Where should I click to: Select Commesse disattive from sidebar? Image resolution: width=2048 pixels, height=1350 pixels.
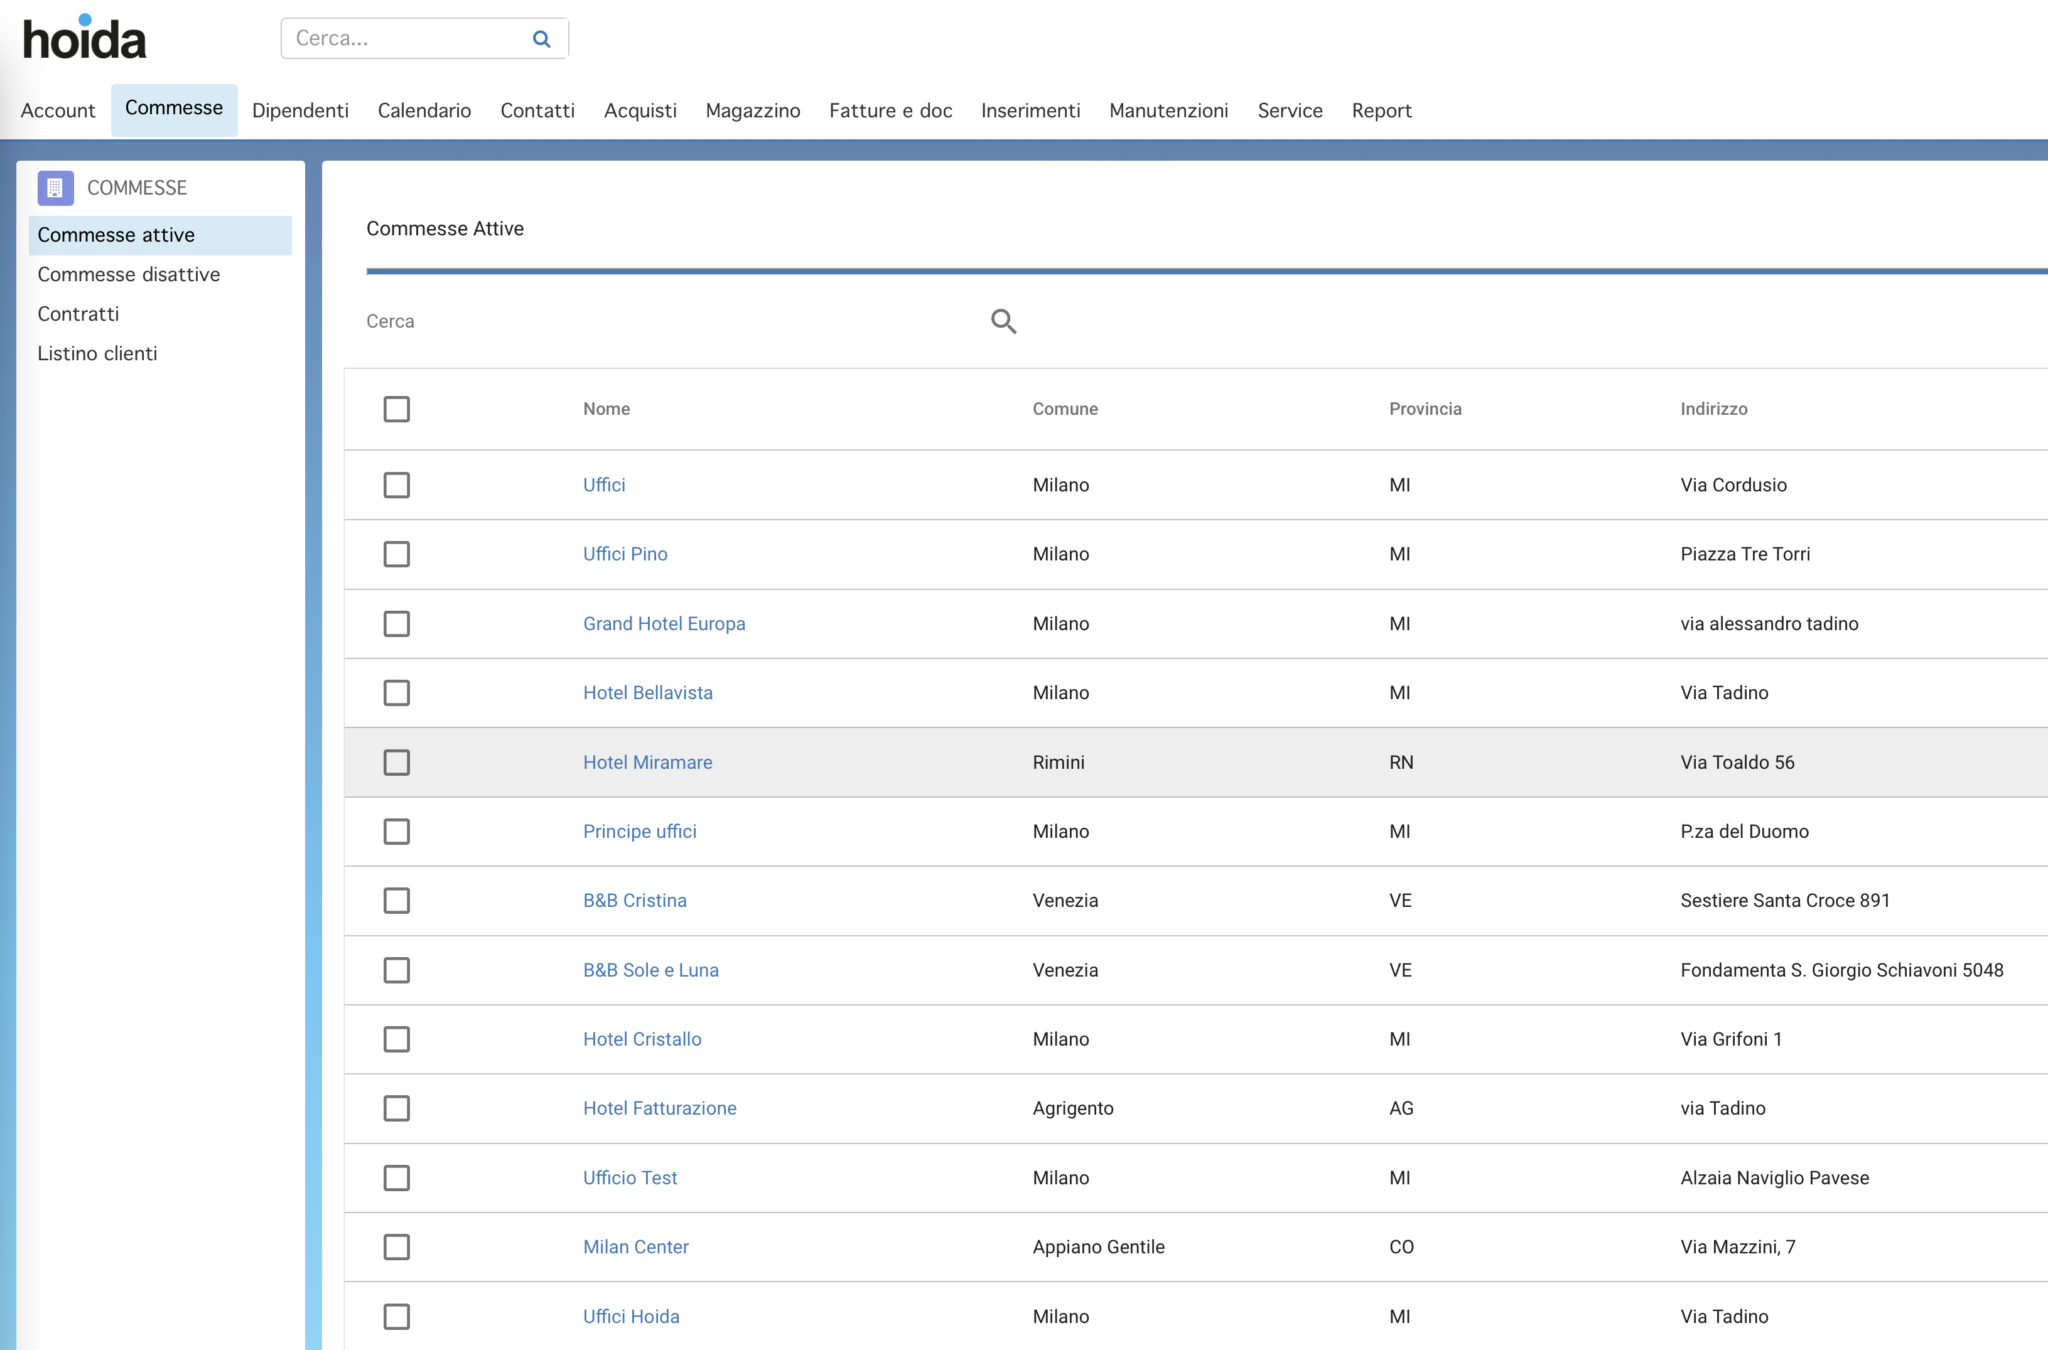pyautogui.click(x=128, y=273)
